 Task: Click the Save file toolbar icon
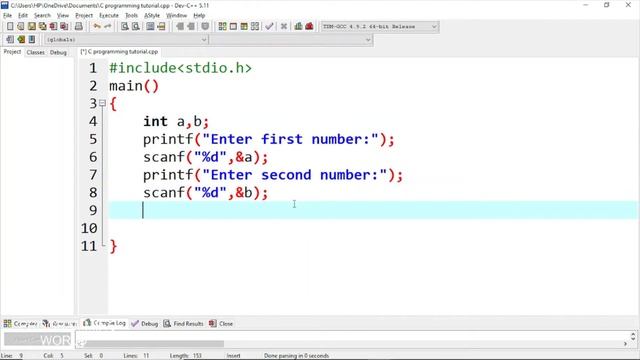pyautogui.click(x=31, y=27)
